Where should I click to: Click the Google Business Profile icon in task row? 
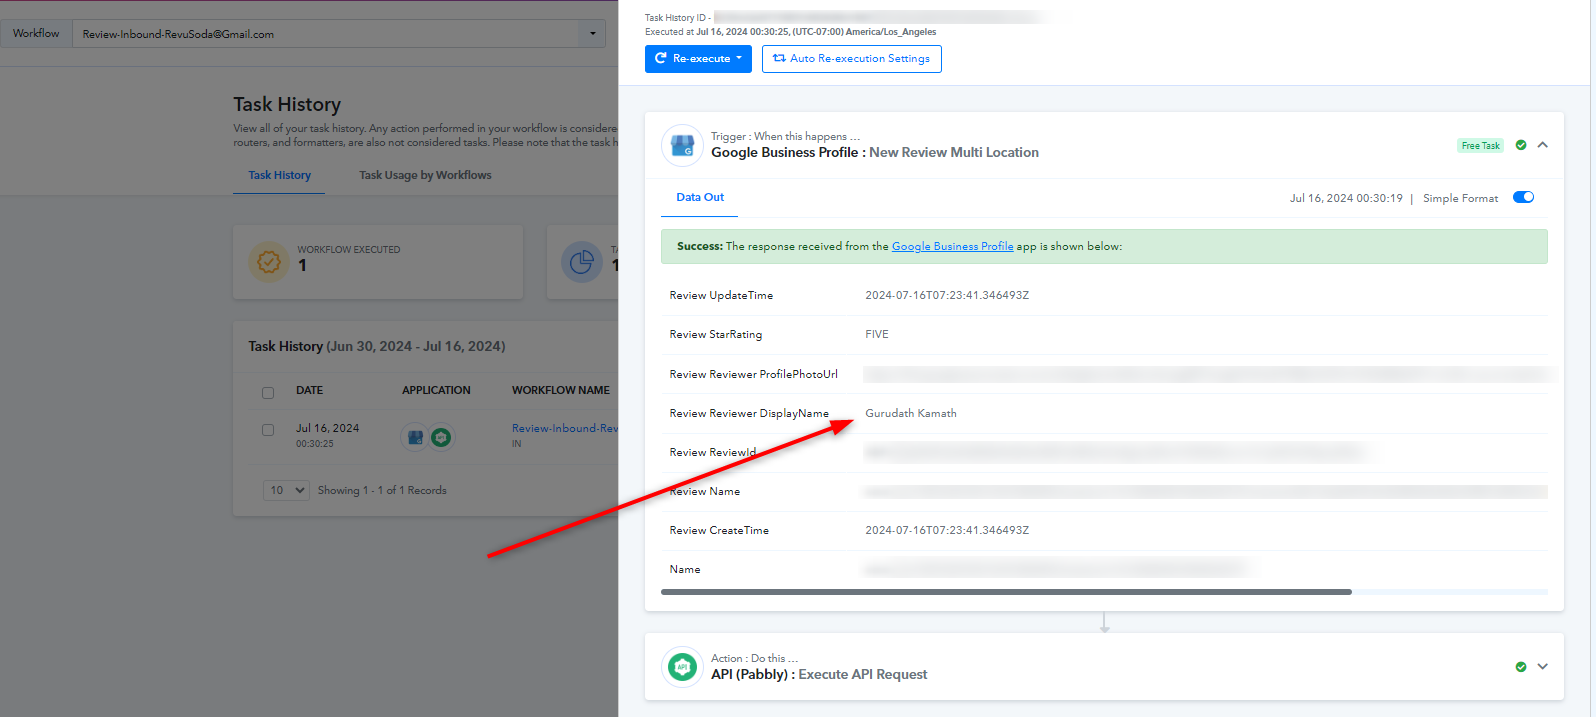415,437
